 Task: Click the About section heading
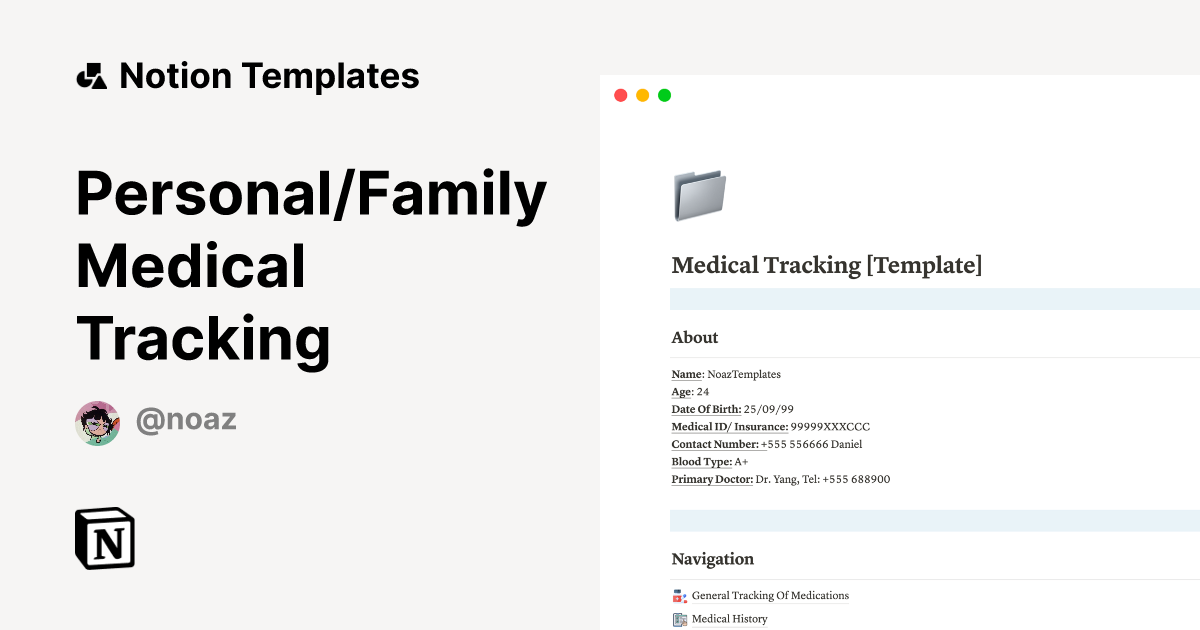pyautogui.click(x=694, y=337)
